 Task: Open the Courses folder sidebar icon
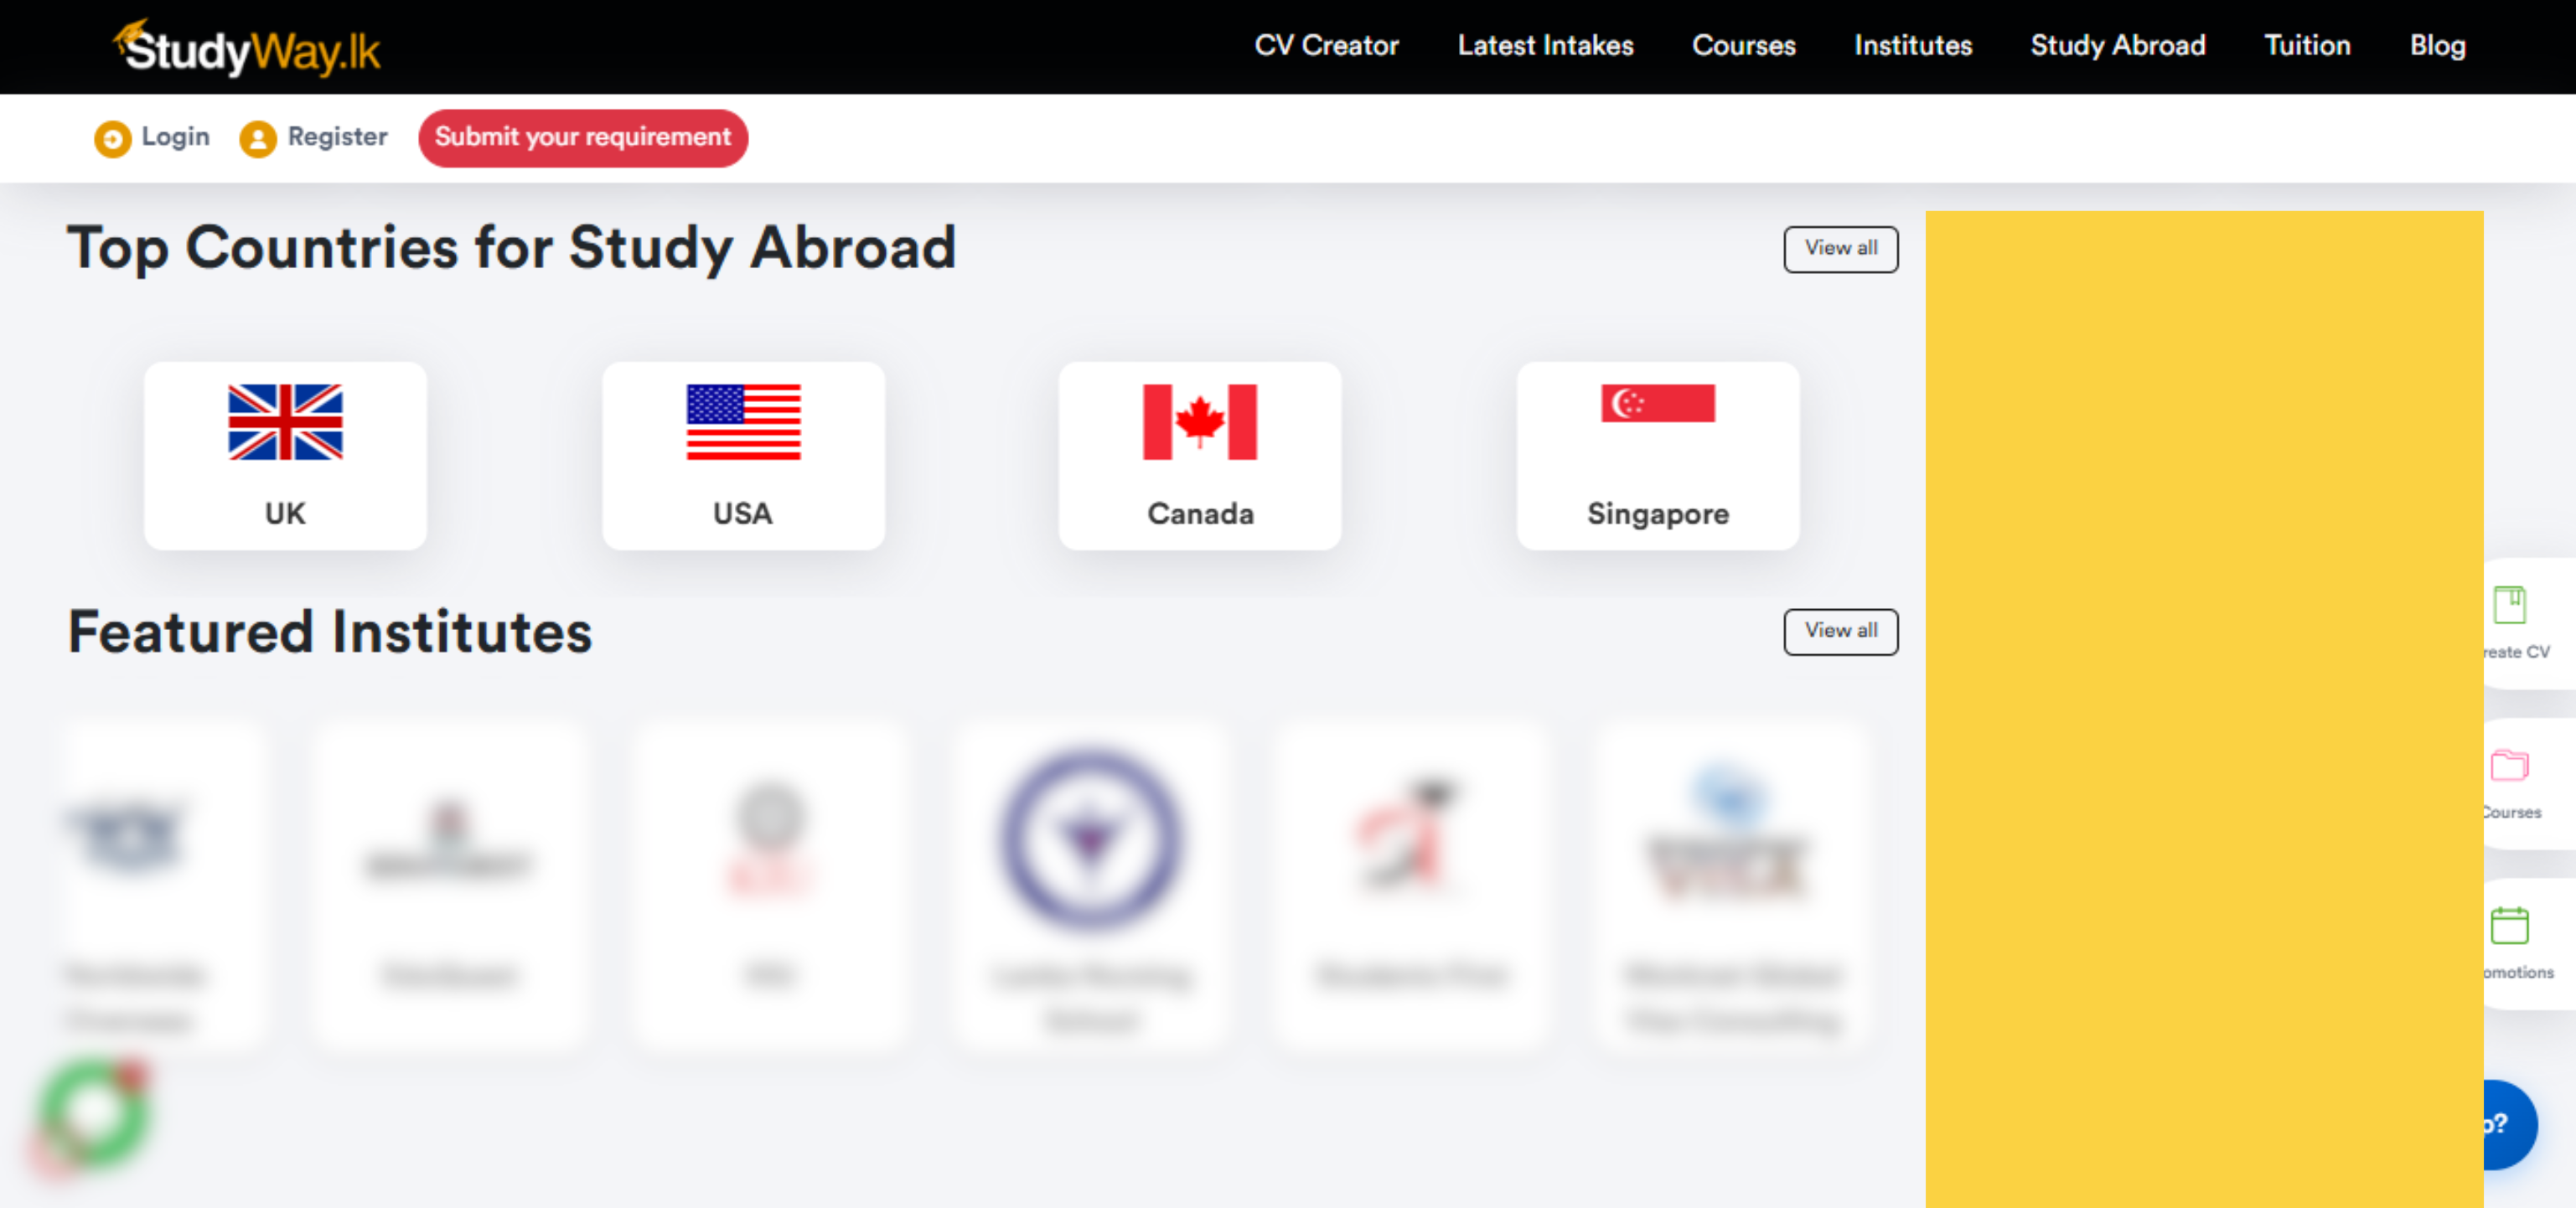pyautogui.click(x=2509, y=766)
